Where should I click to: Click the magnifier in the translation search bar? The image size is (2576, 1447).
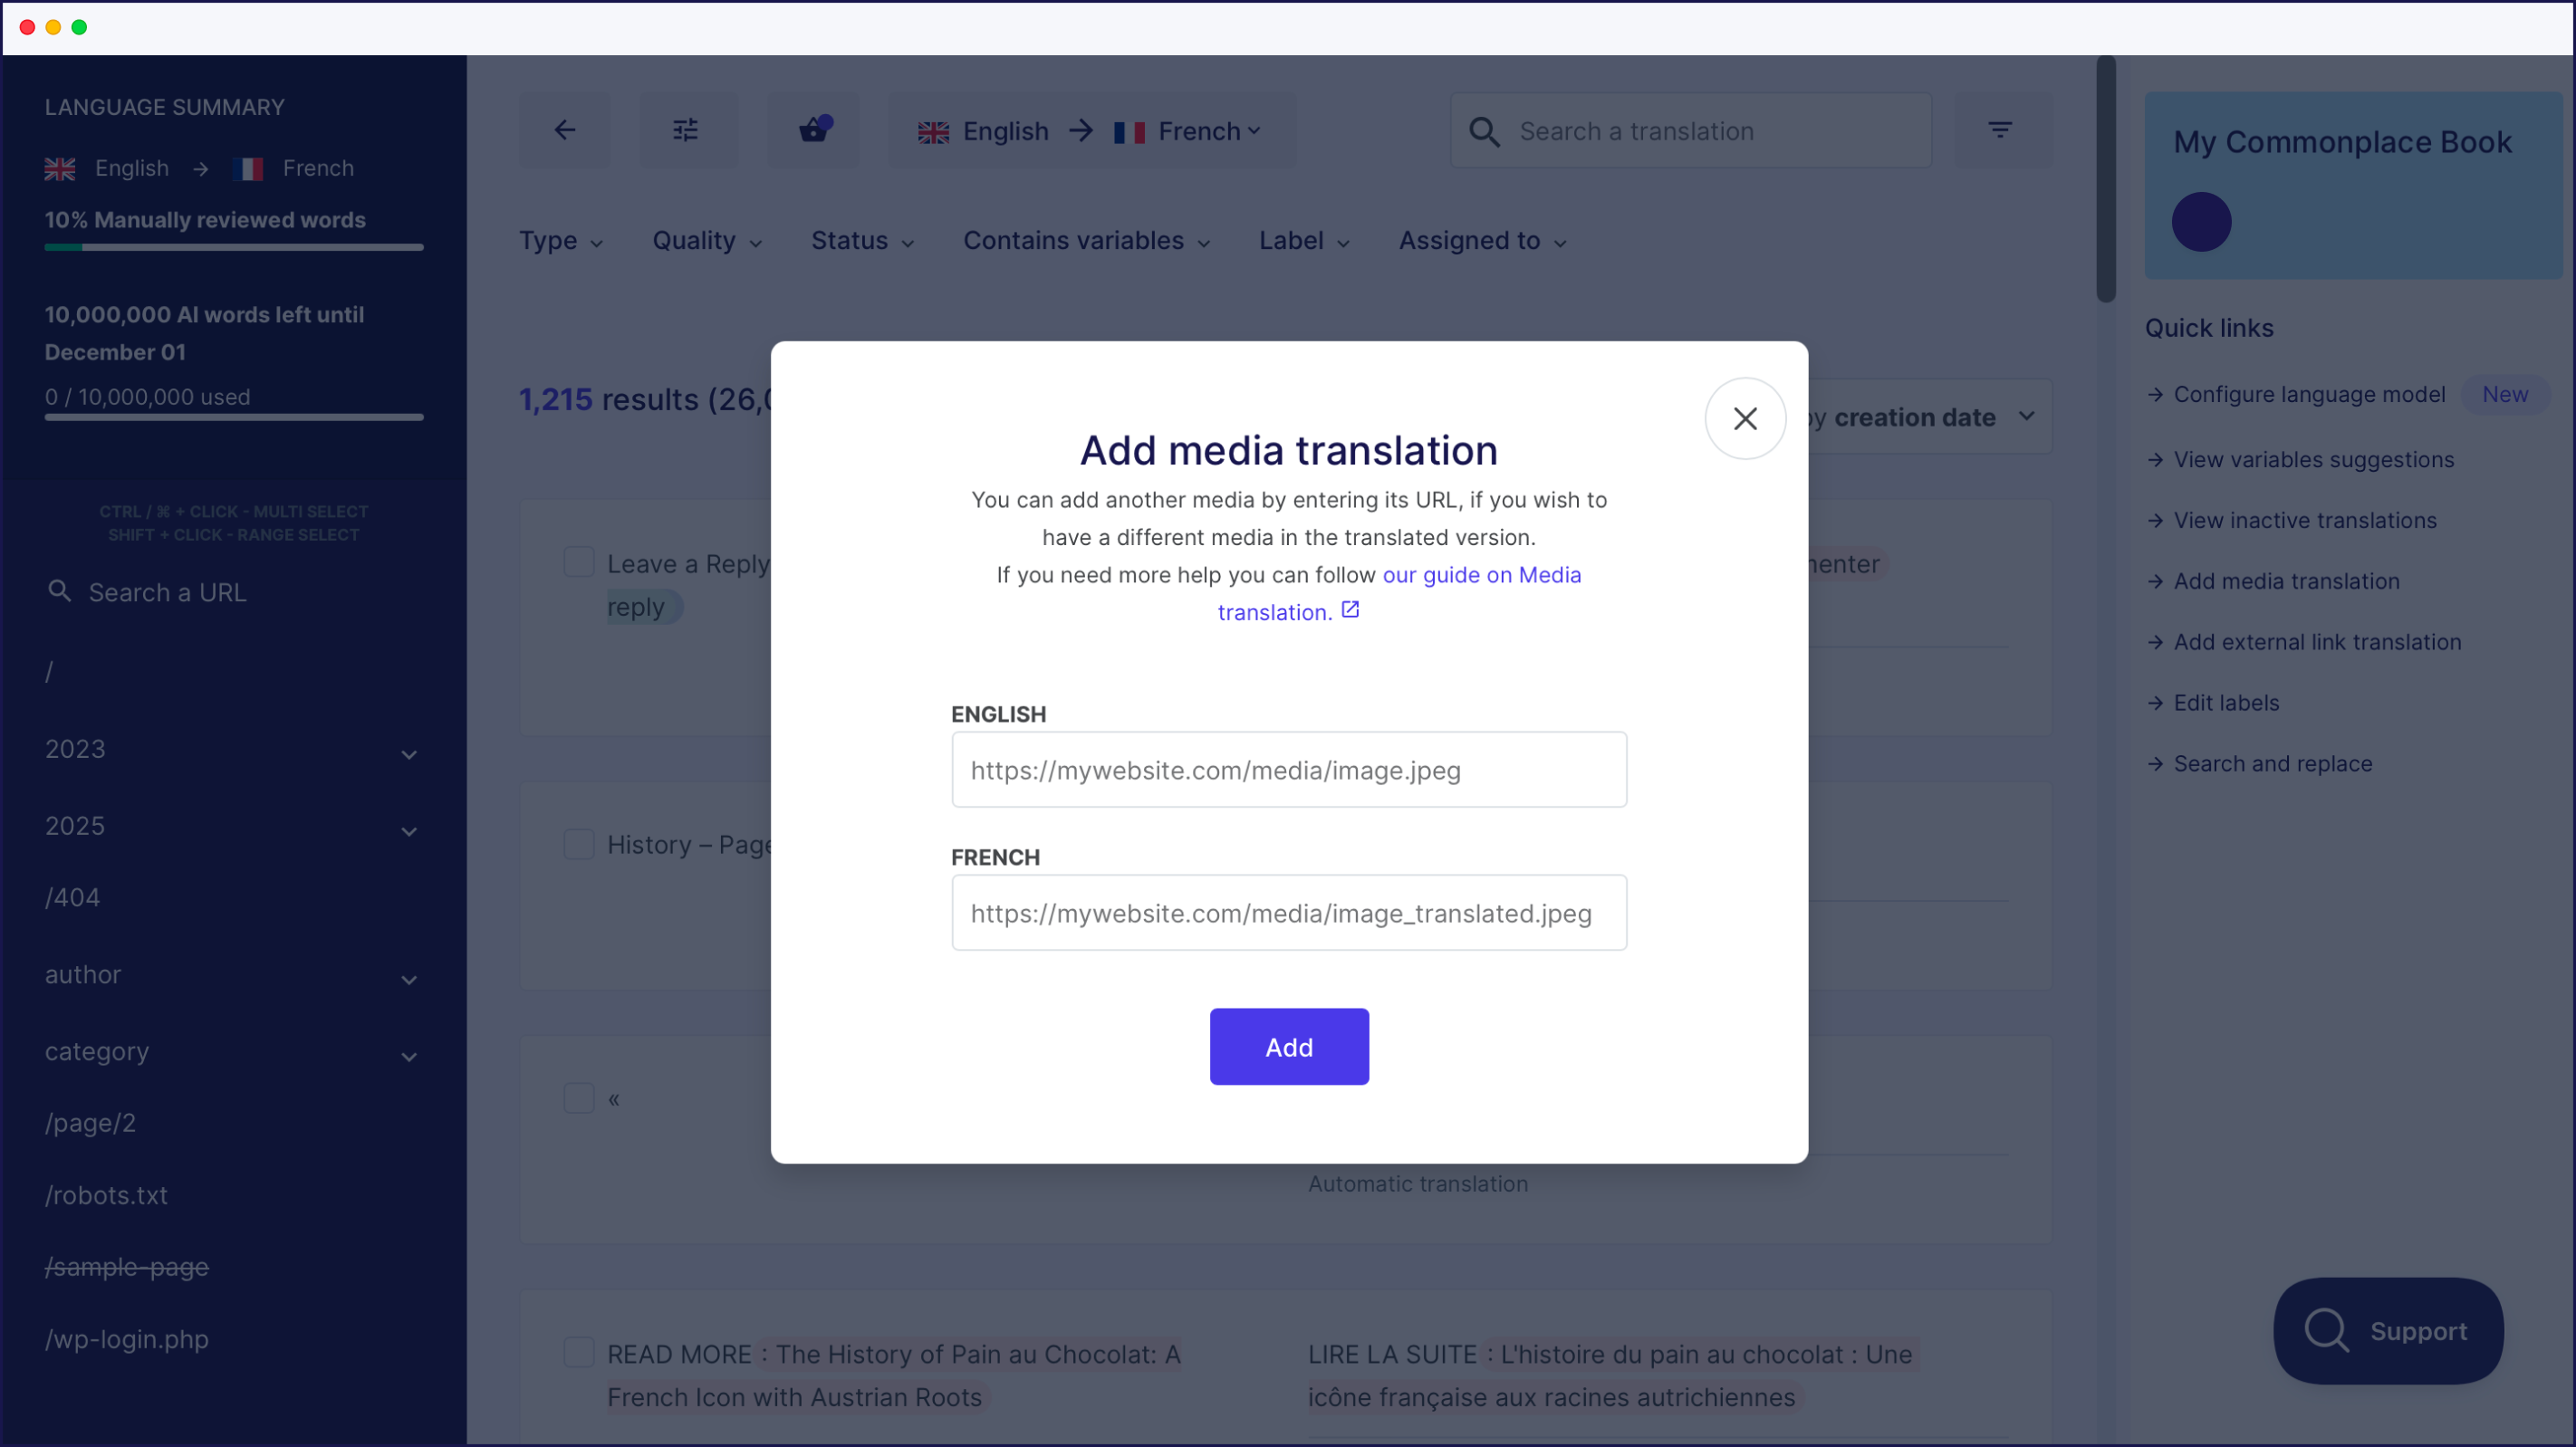(x=1486, y=131)
